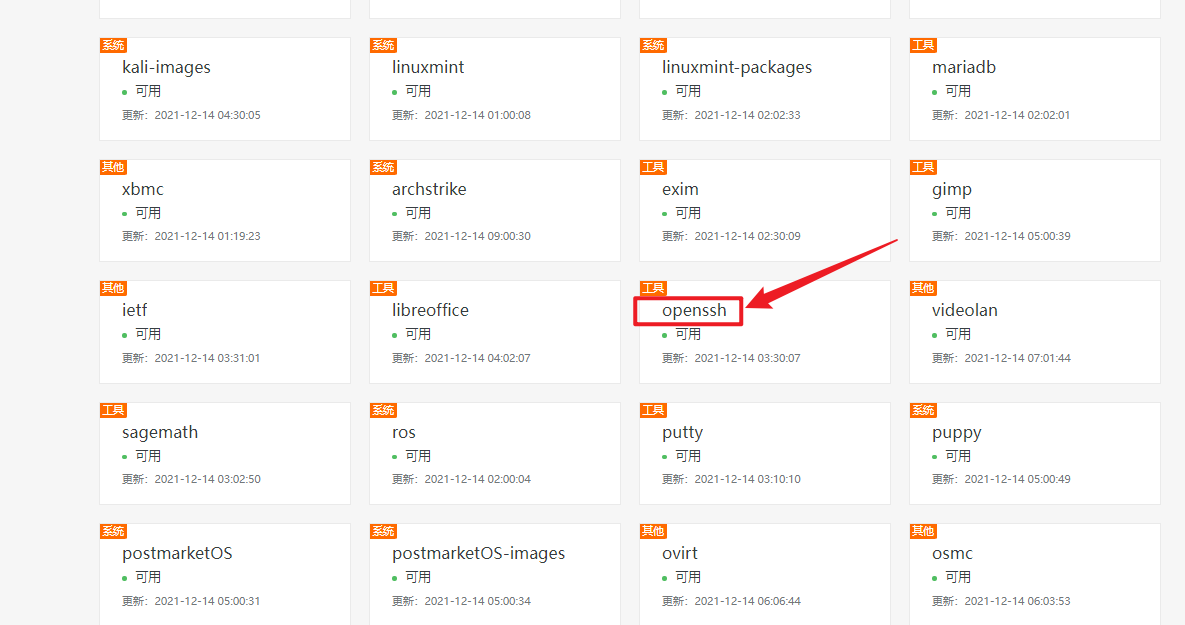Open the openssh mirror highlighted in red
Screen dimensions: 1185x625
coord(690,310)
